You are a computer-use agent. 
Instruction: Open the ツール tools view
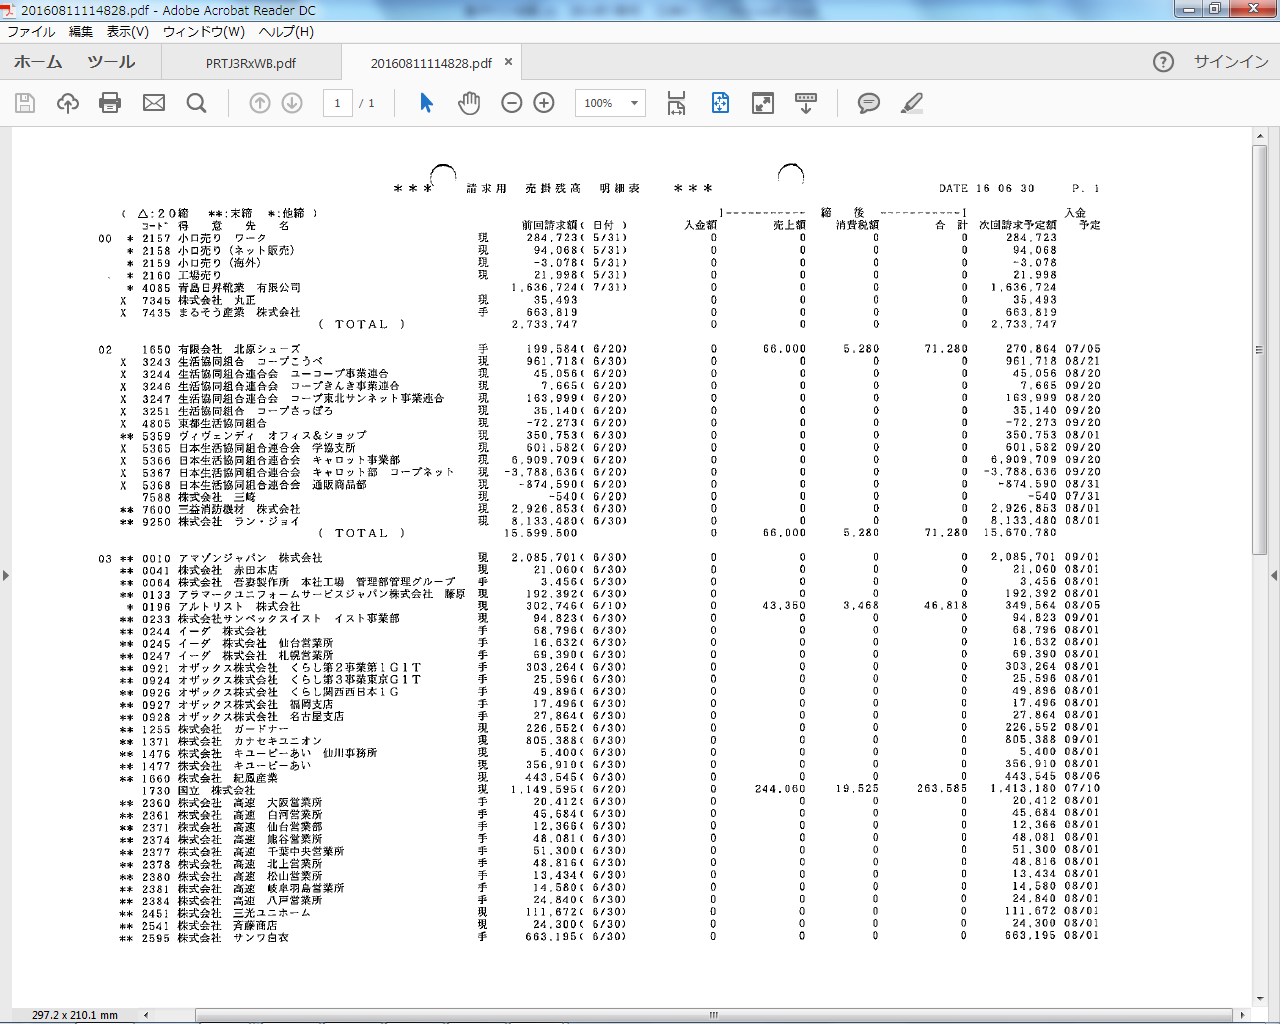click(111, 62)
